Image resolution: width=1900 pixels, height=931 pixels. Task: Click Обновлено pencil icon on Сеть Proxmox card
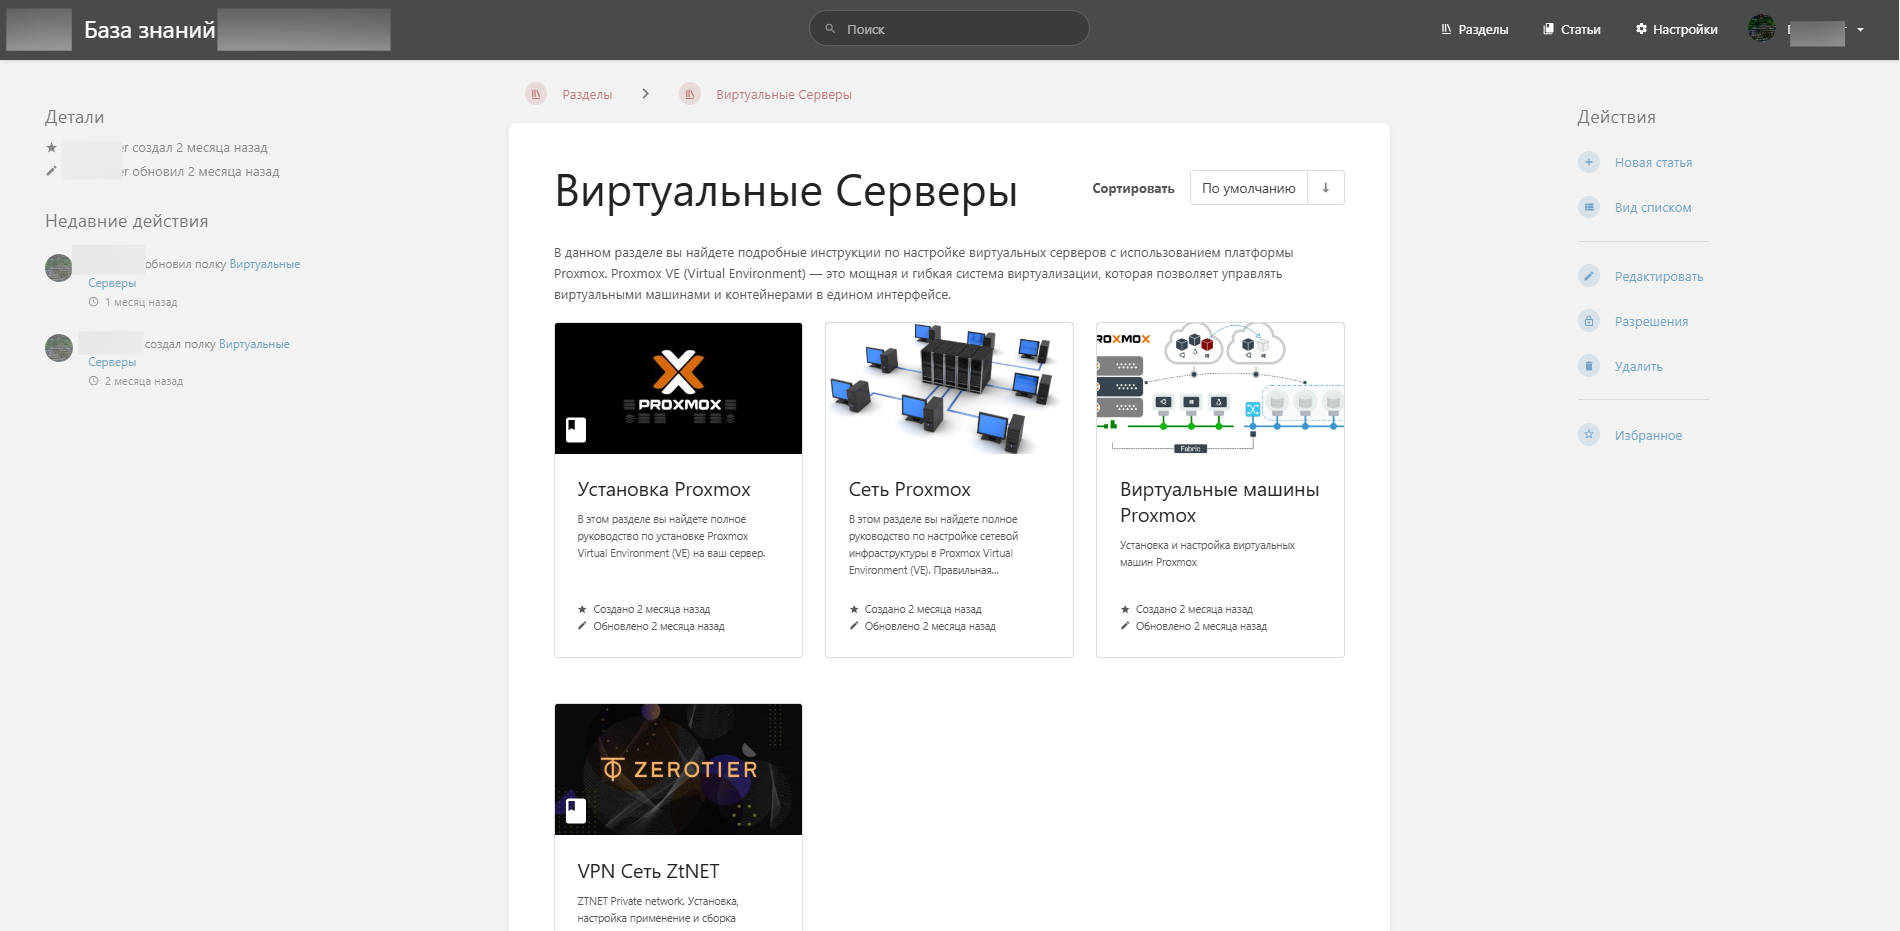pos(854,626)
